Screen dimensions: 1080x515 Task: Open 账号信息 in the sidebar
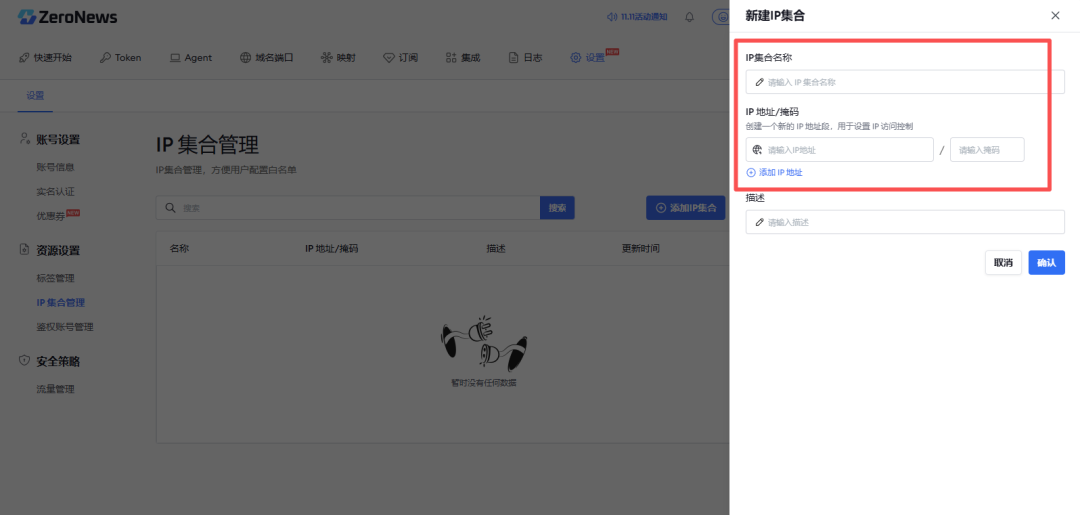[x=55, y=167]
